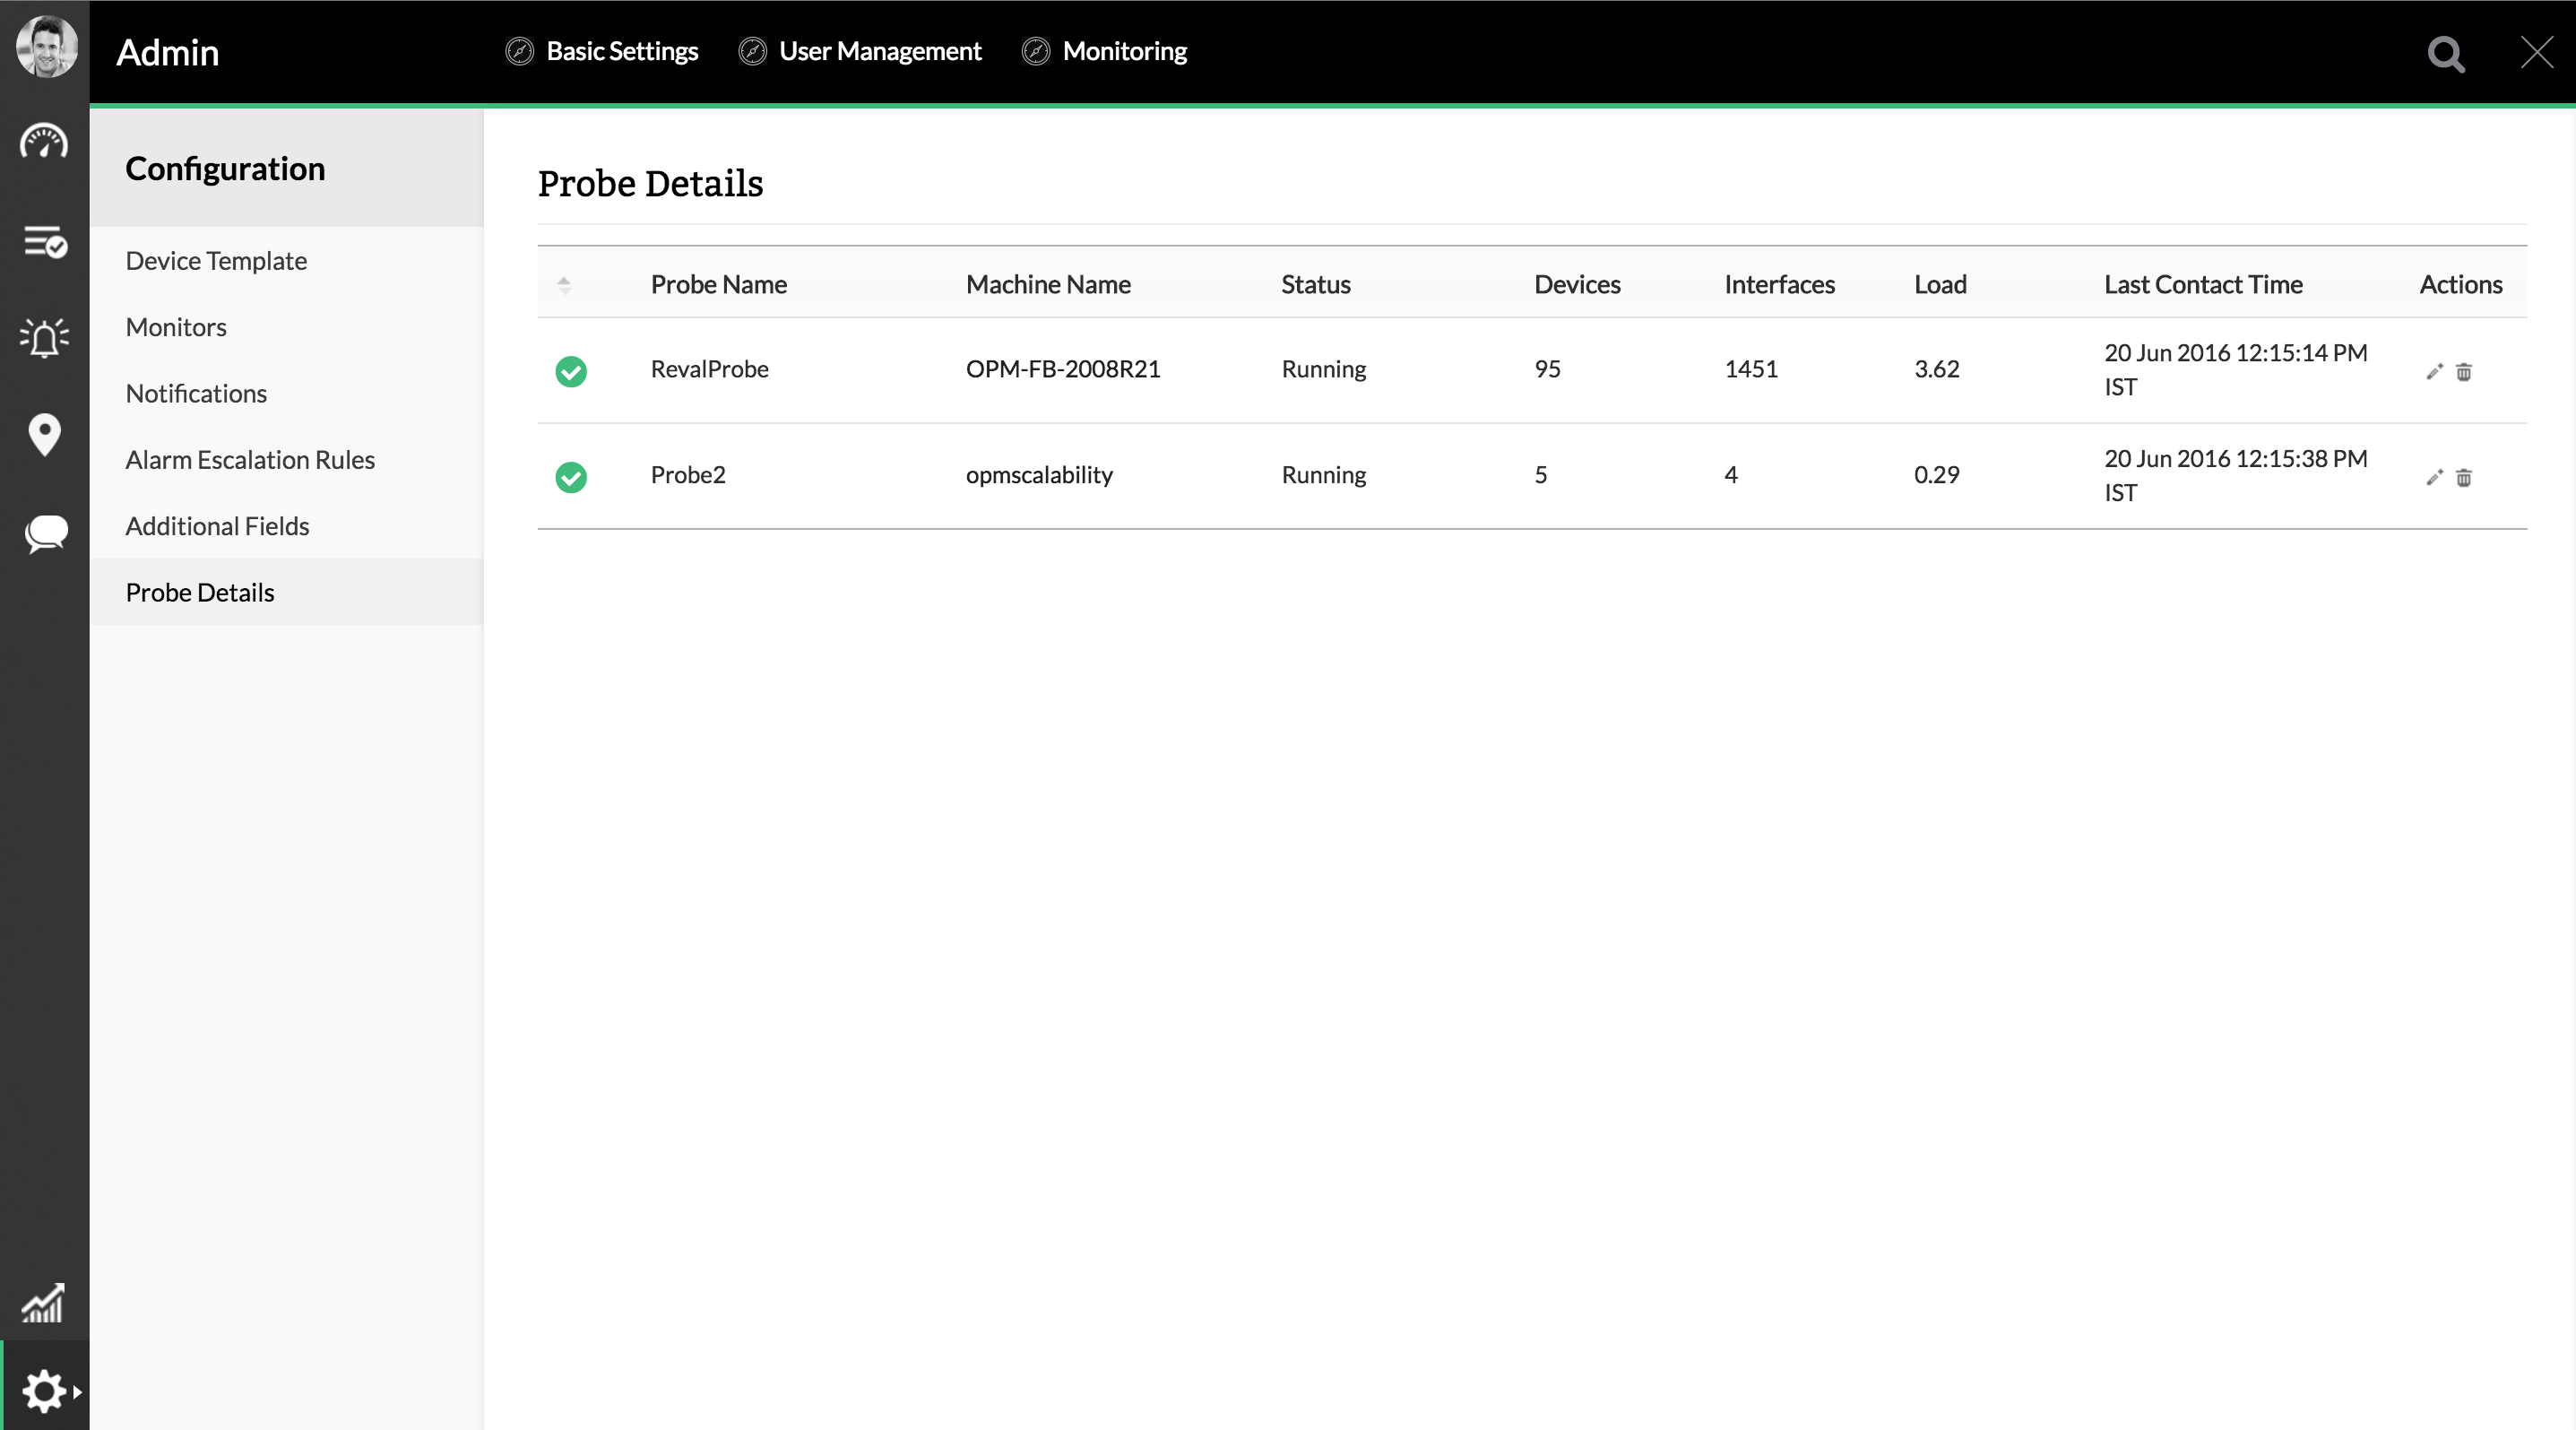Click the green status check for Probe2
The image size is (2576, 1430).
pyautogui.click(x=571, y=478)
